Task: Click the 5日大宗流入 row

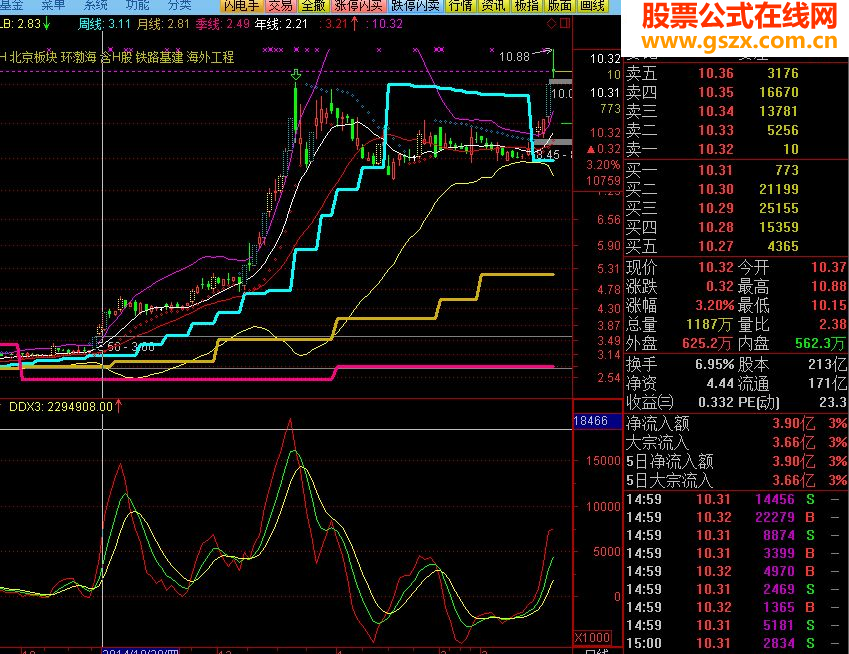Action: coord(736,480)
